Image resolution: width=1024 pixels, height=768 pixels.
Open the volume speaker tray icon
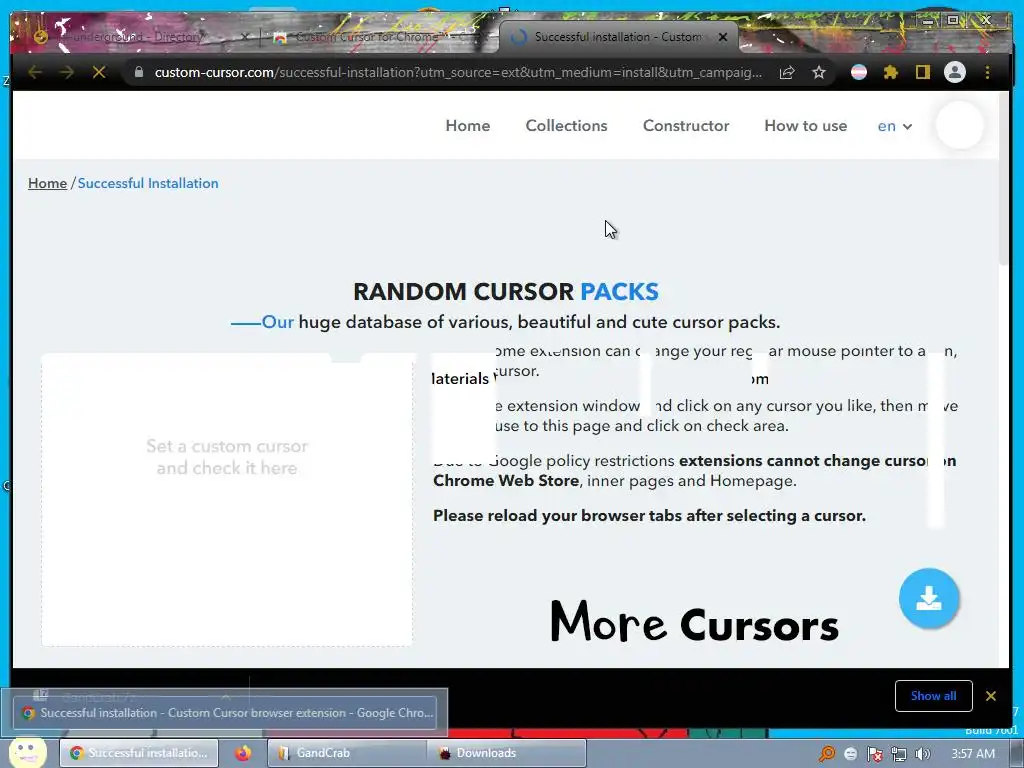click(922, 754)
